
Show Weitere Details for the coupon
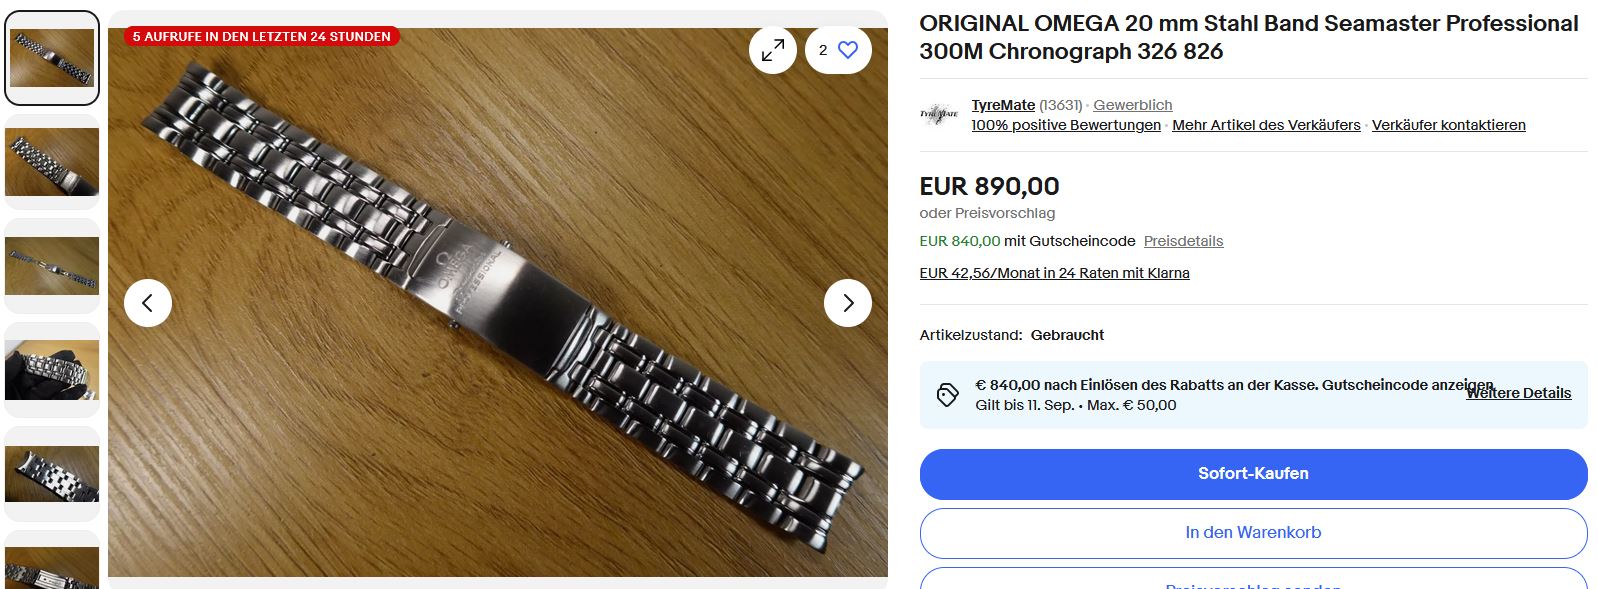(x=1518, y=393)
